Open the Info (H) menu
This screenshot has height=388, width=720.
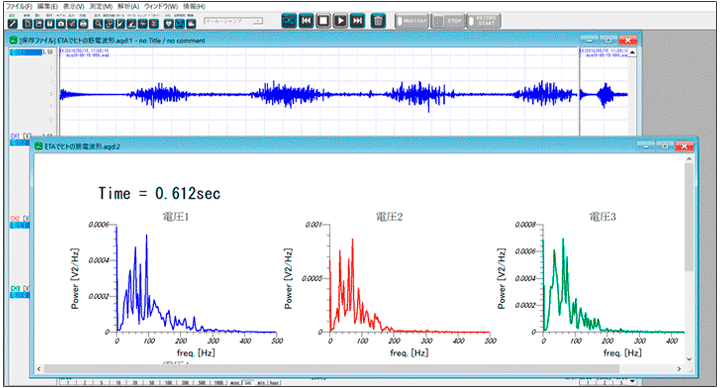(x=194, y=6)
